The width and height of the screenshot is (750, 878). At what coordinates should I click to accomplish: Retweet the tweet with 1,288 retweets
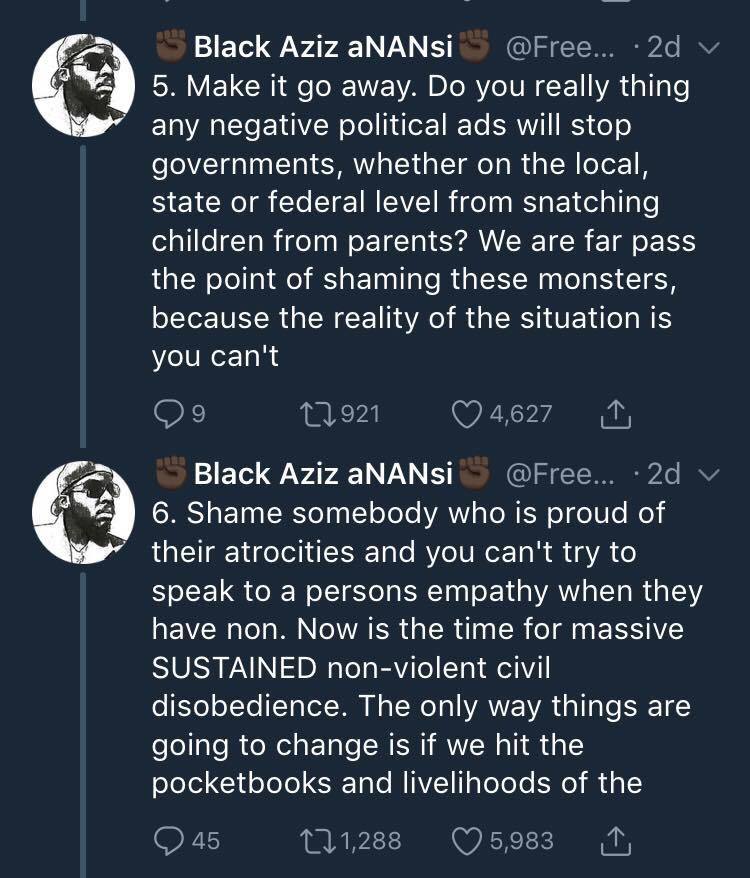[x=316, y=841]
